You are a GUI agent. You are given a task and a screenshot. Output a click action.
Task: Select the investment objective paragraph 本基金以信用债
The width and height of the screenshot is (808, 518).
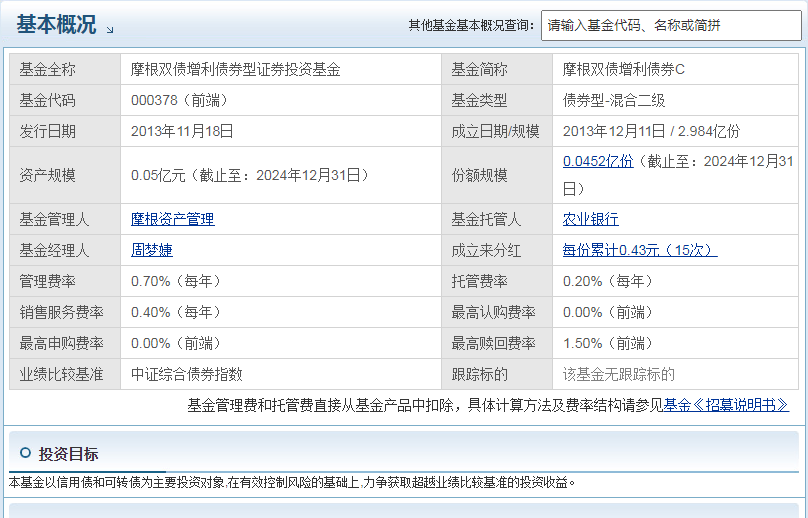click(292, 483)
